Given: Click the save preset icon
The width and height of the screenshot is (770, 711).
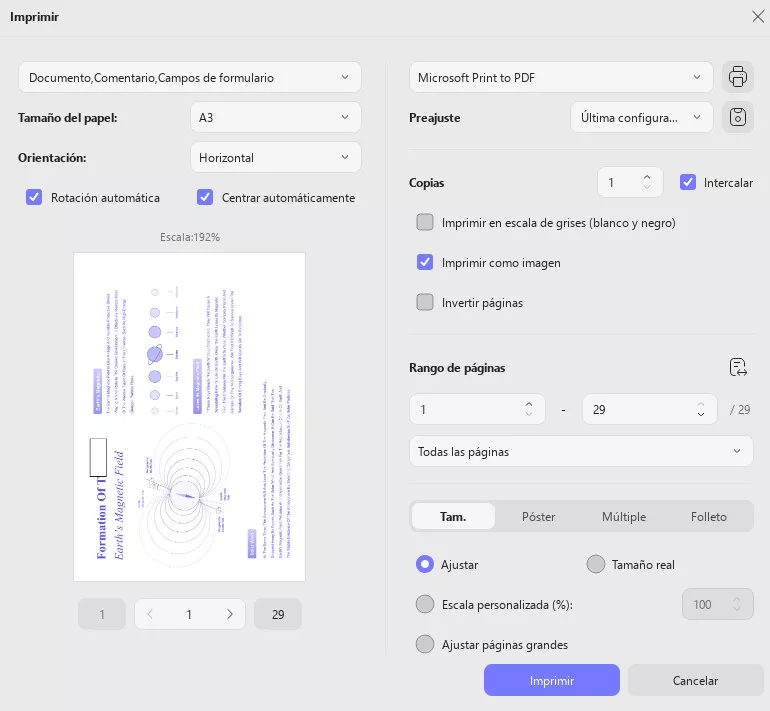Looking at the screenshot, I should point(737,117).
